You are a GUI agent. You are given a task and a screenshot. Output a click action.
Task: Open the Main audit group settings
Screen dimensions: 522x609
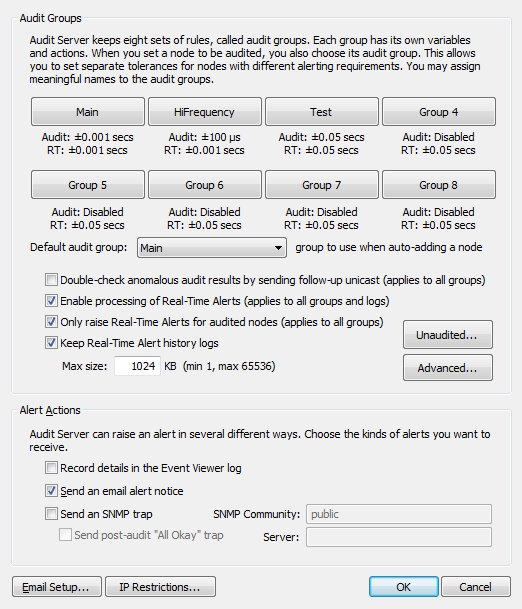click(88, 112)
